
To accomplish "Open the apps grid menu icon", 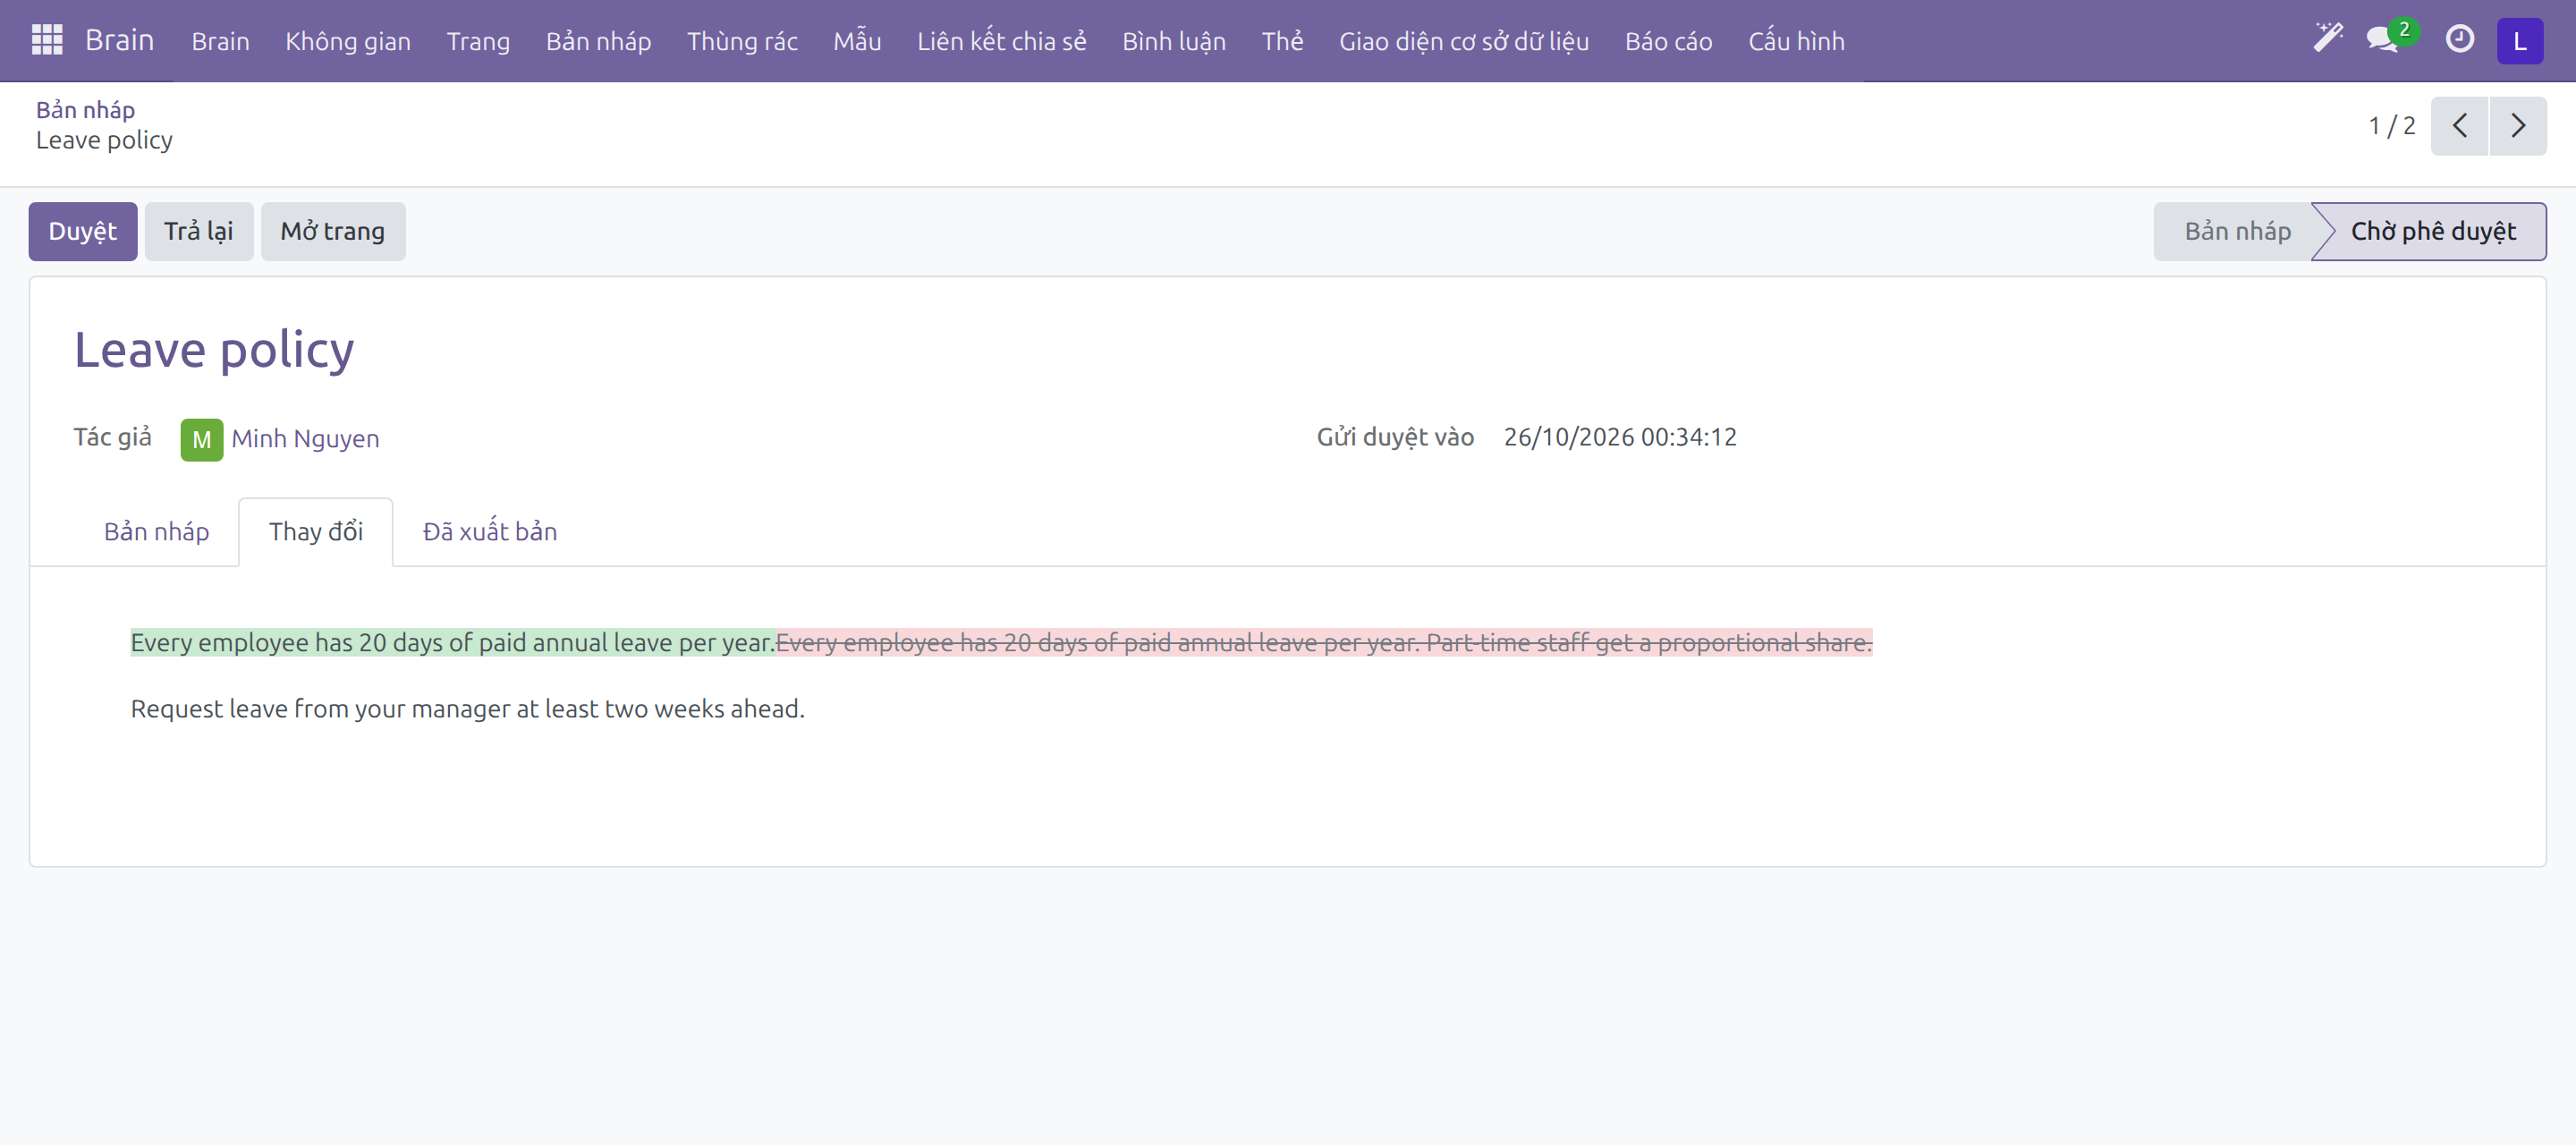I will coord(47,40).
